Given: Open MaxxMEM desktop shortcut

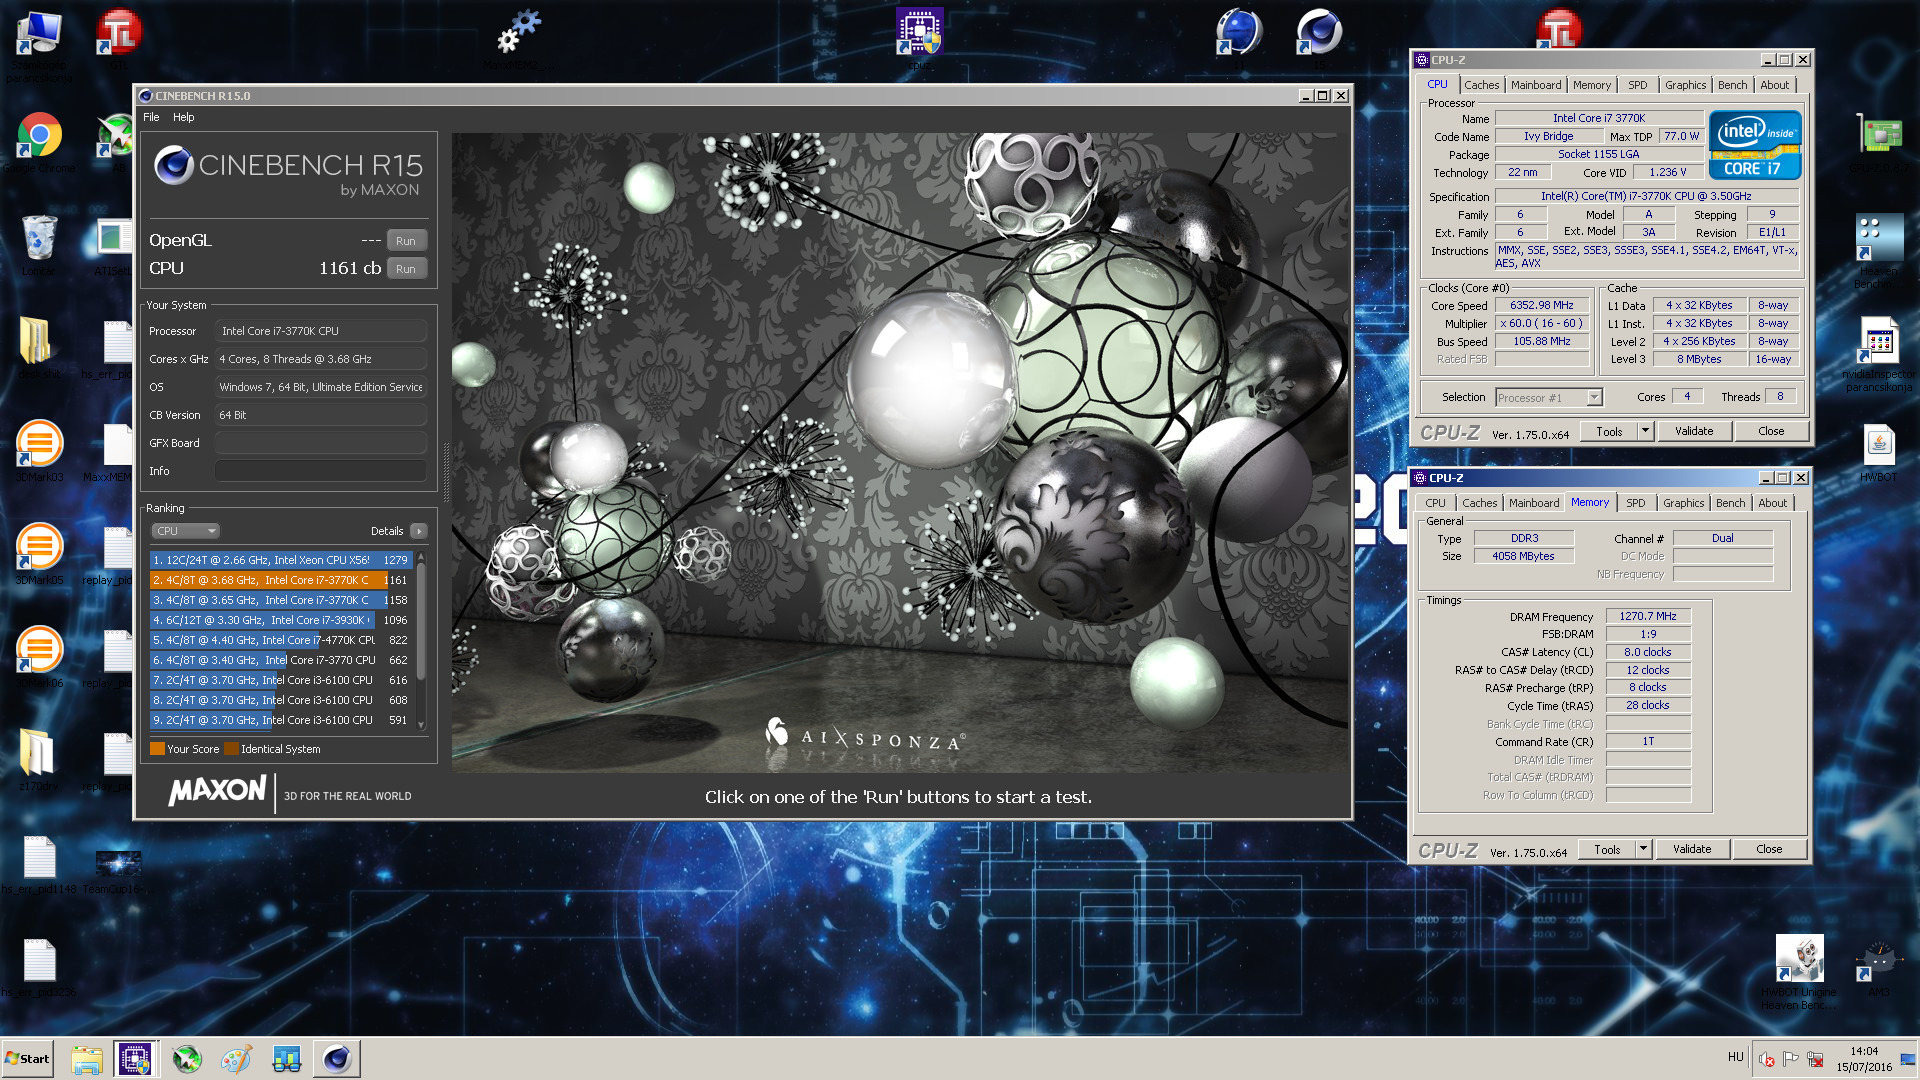Looking at the screenshot, I should point(520,38).
